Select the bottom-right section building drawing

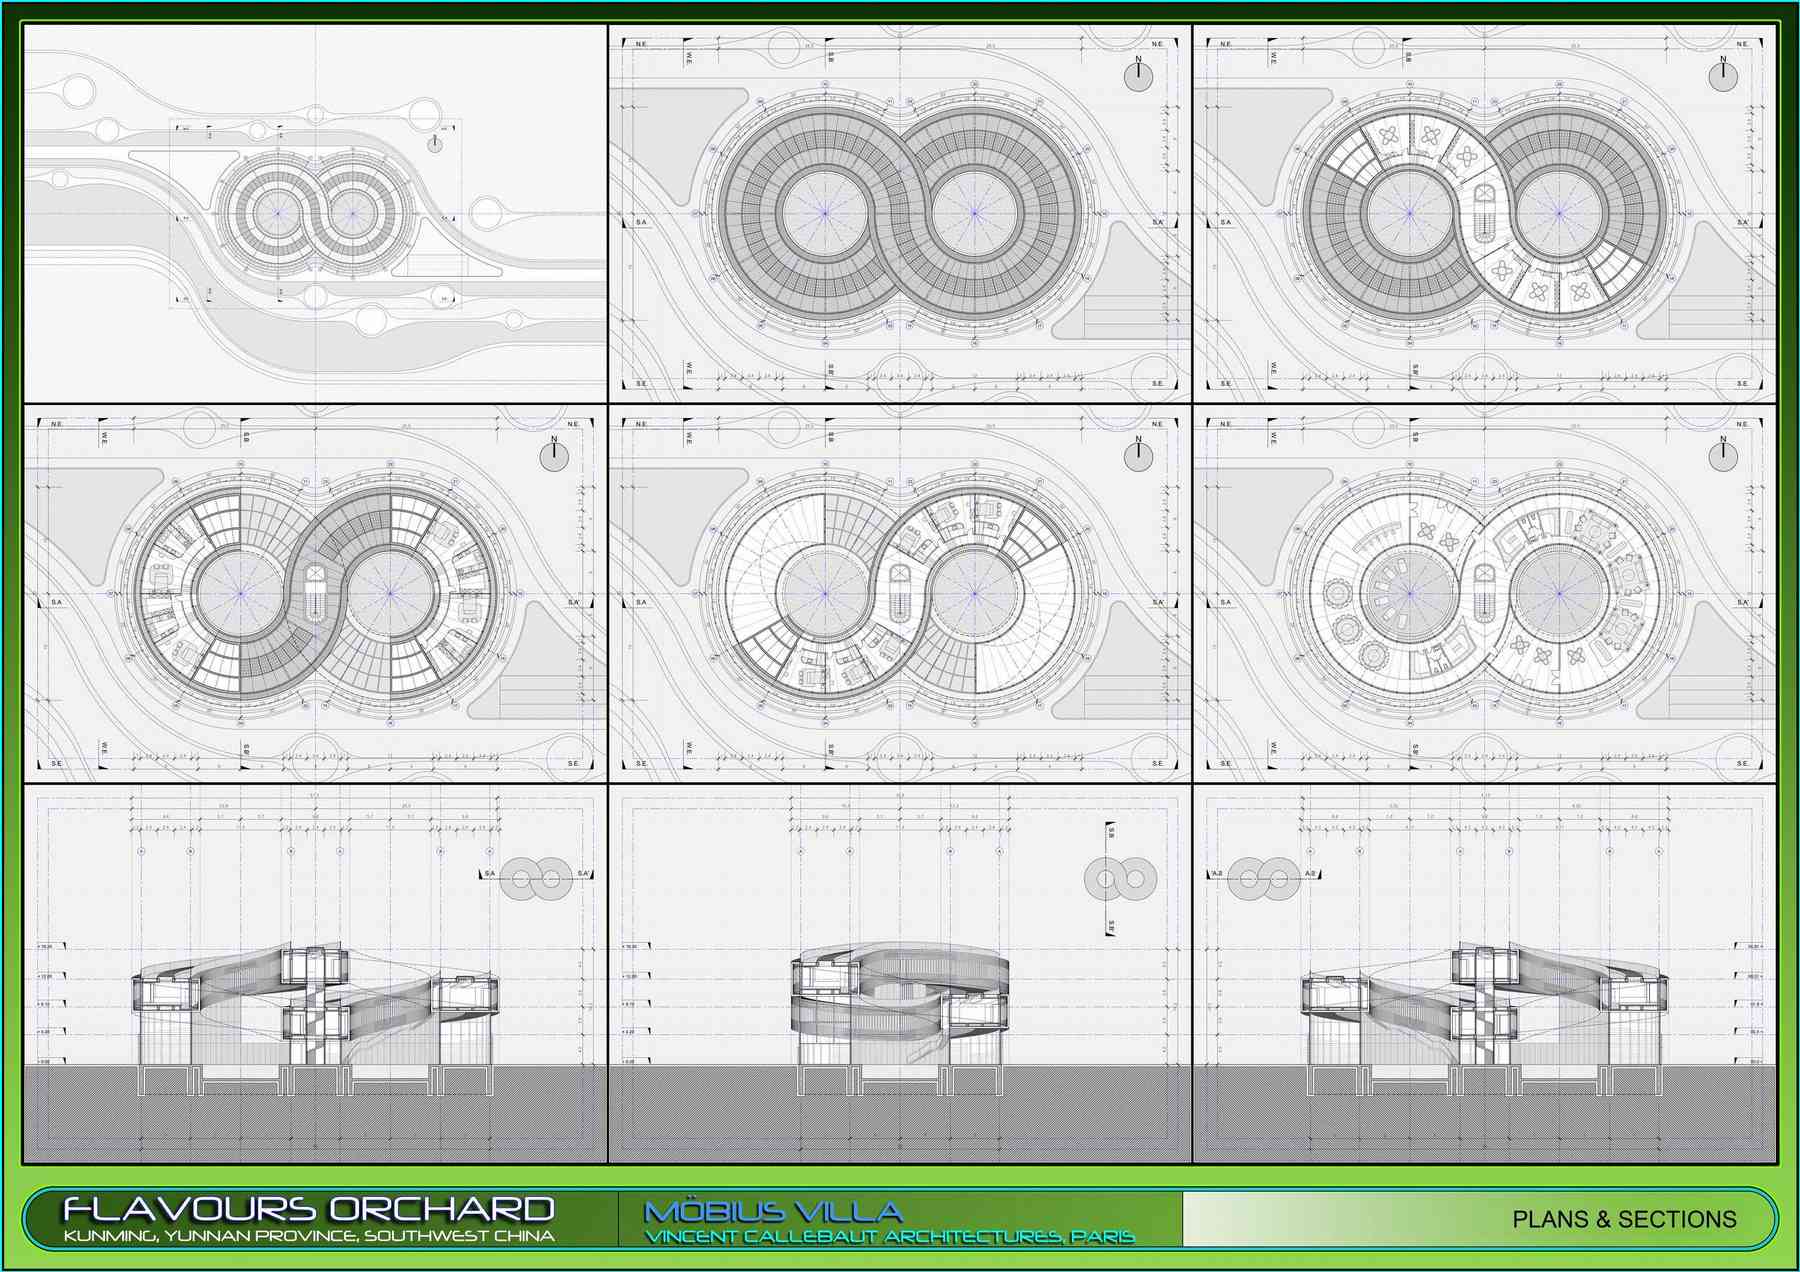pos(1484,1005)
